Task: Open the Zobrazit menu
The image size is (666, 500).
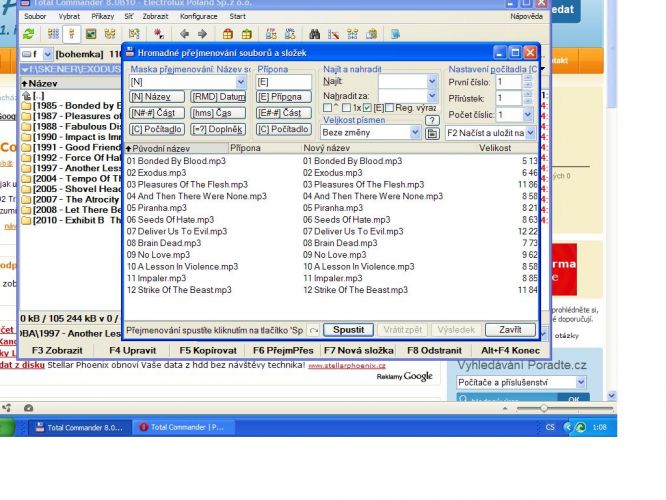Action: click(x=155, y=16)
